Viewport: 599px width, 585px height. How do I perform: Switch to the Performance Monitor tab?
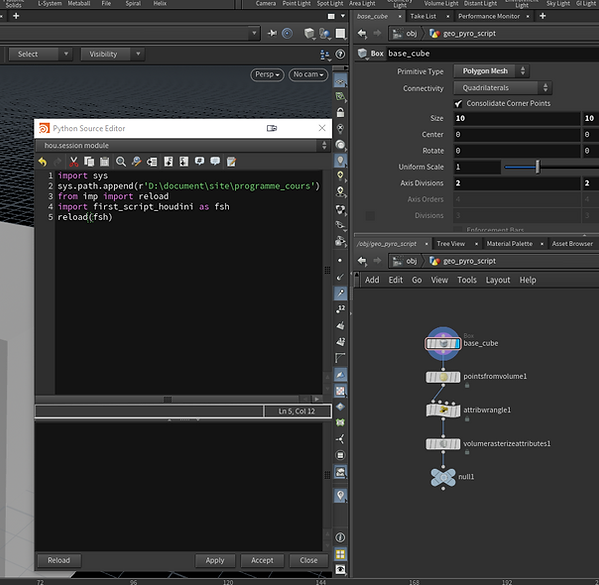tap(489, 16)
